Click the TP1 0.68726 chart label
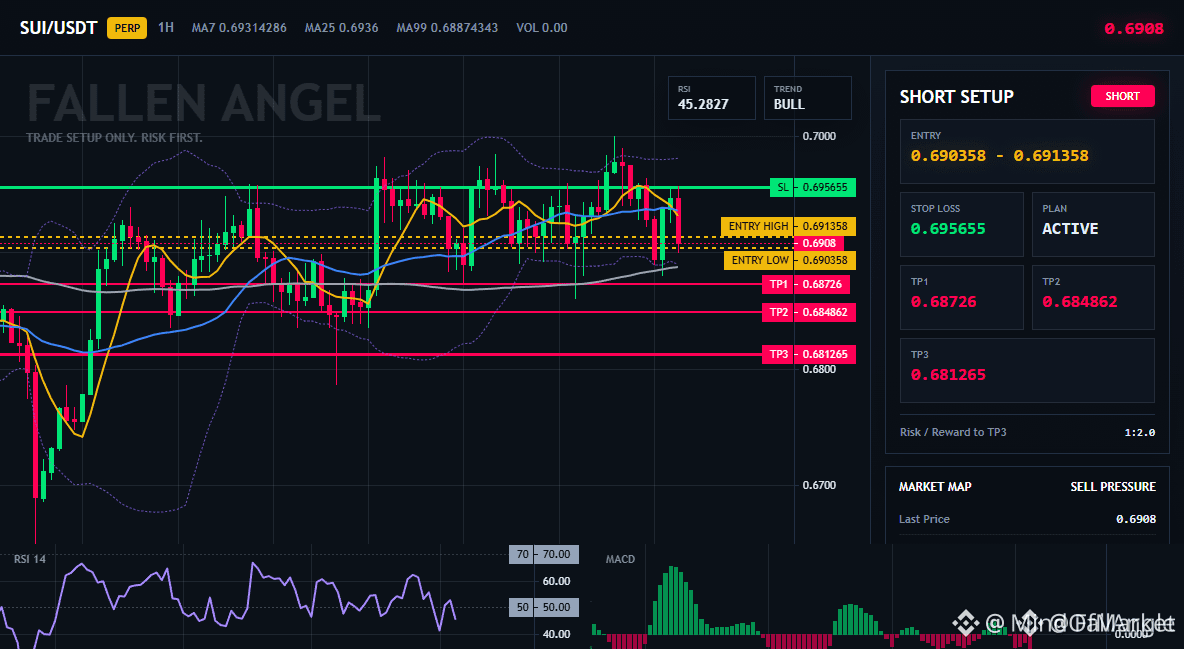This screenshot has height=649, width=1184. 806,284
